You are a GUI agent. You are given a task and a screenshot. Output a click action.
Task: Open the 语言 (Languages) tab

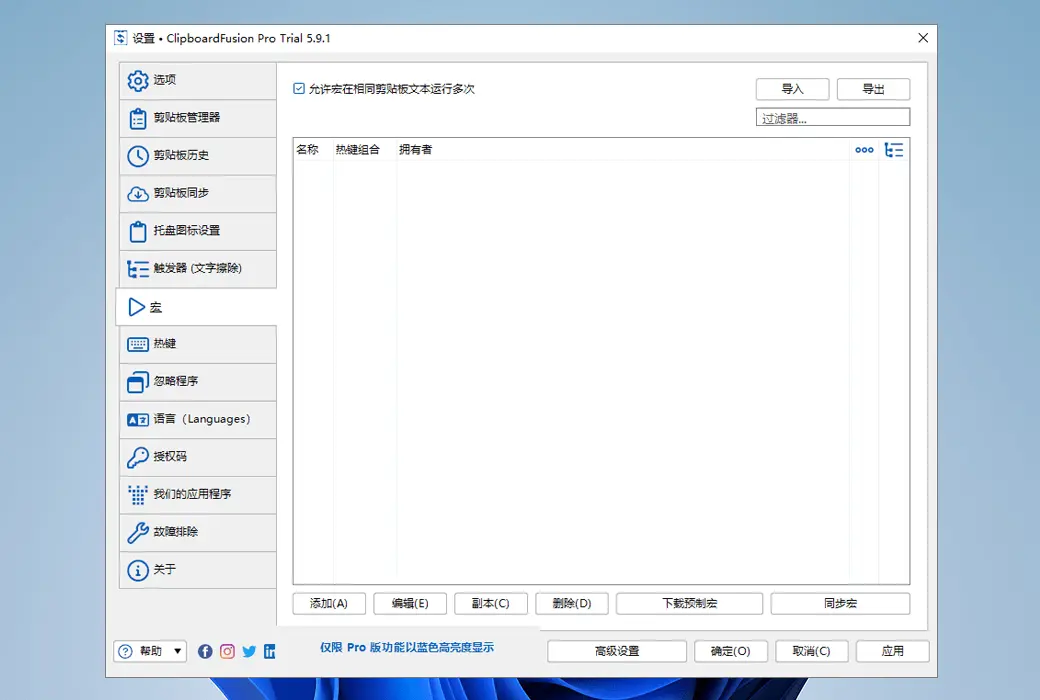[x=198, y=419]
